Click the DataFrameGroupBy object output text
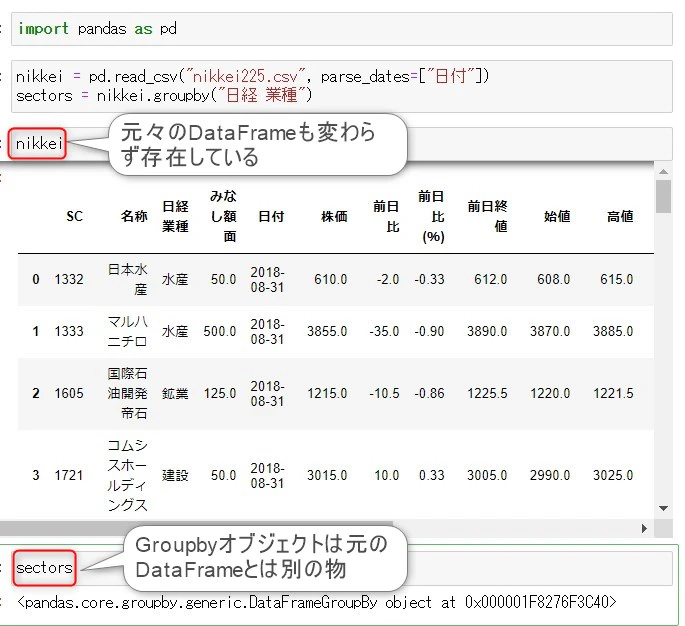The height and width of the screenshot is (626, 685). (317, 602)
